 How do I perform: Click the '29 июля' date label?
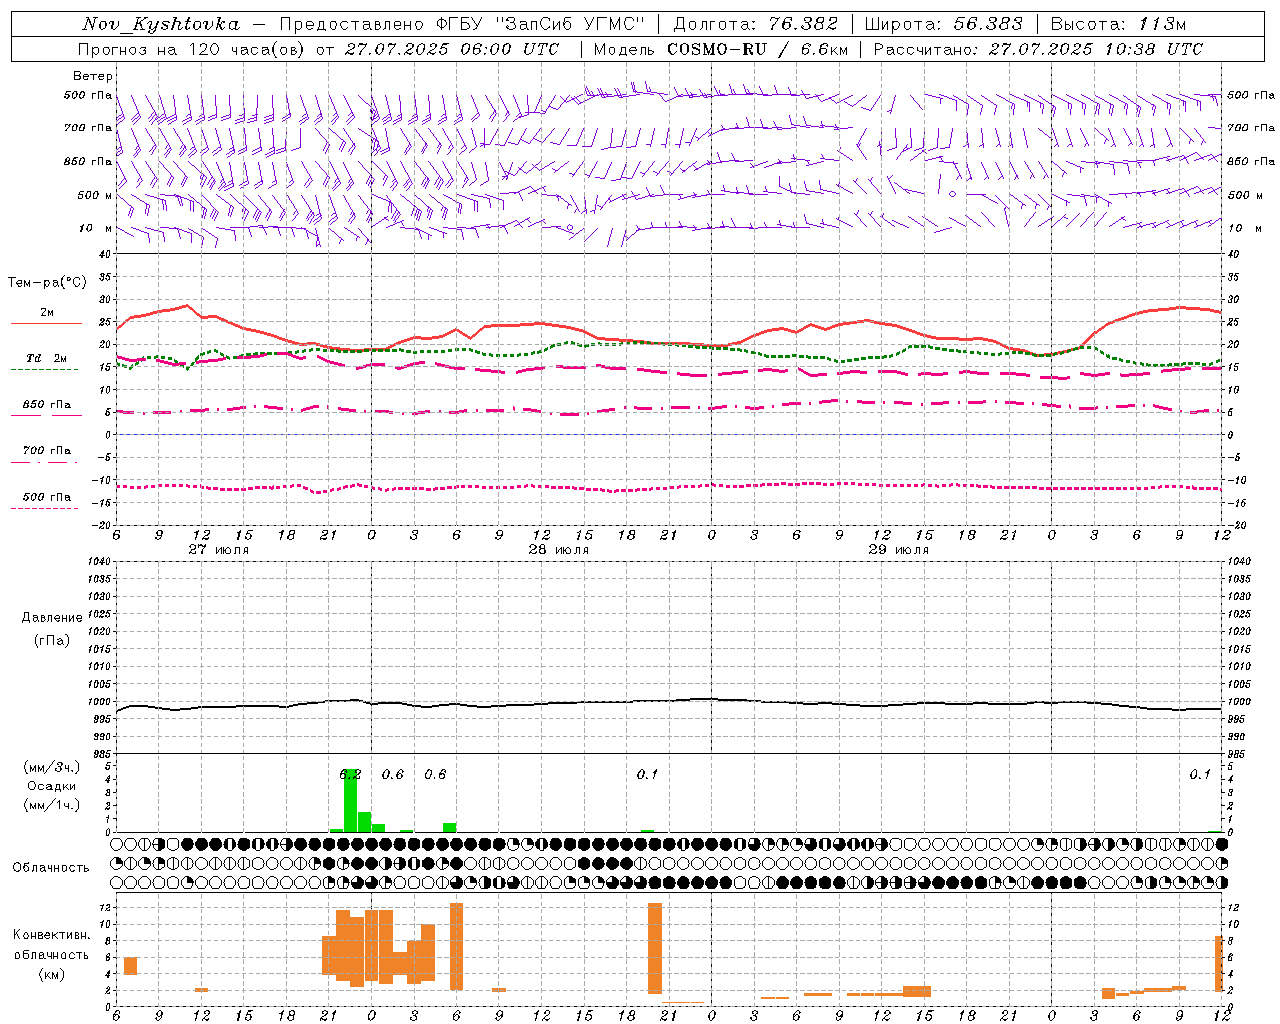pyautogui.click(x=899, y=550)
